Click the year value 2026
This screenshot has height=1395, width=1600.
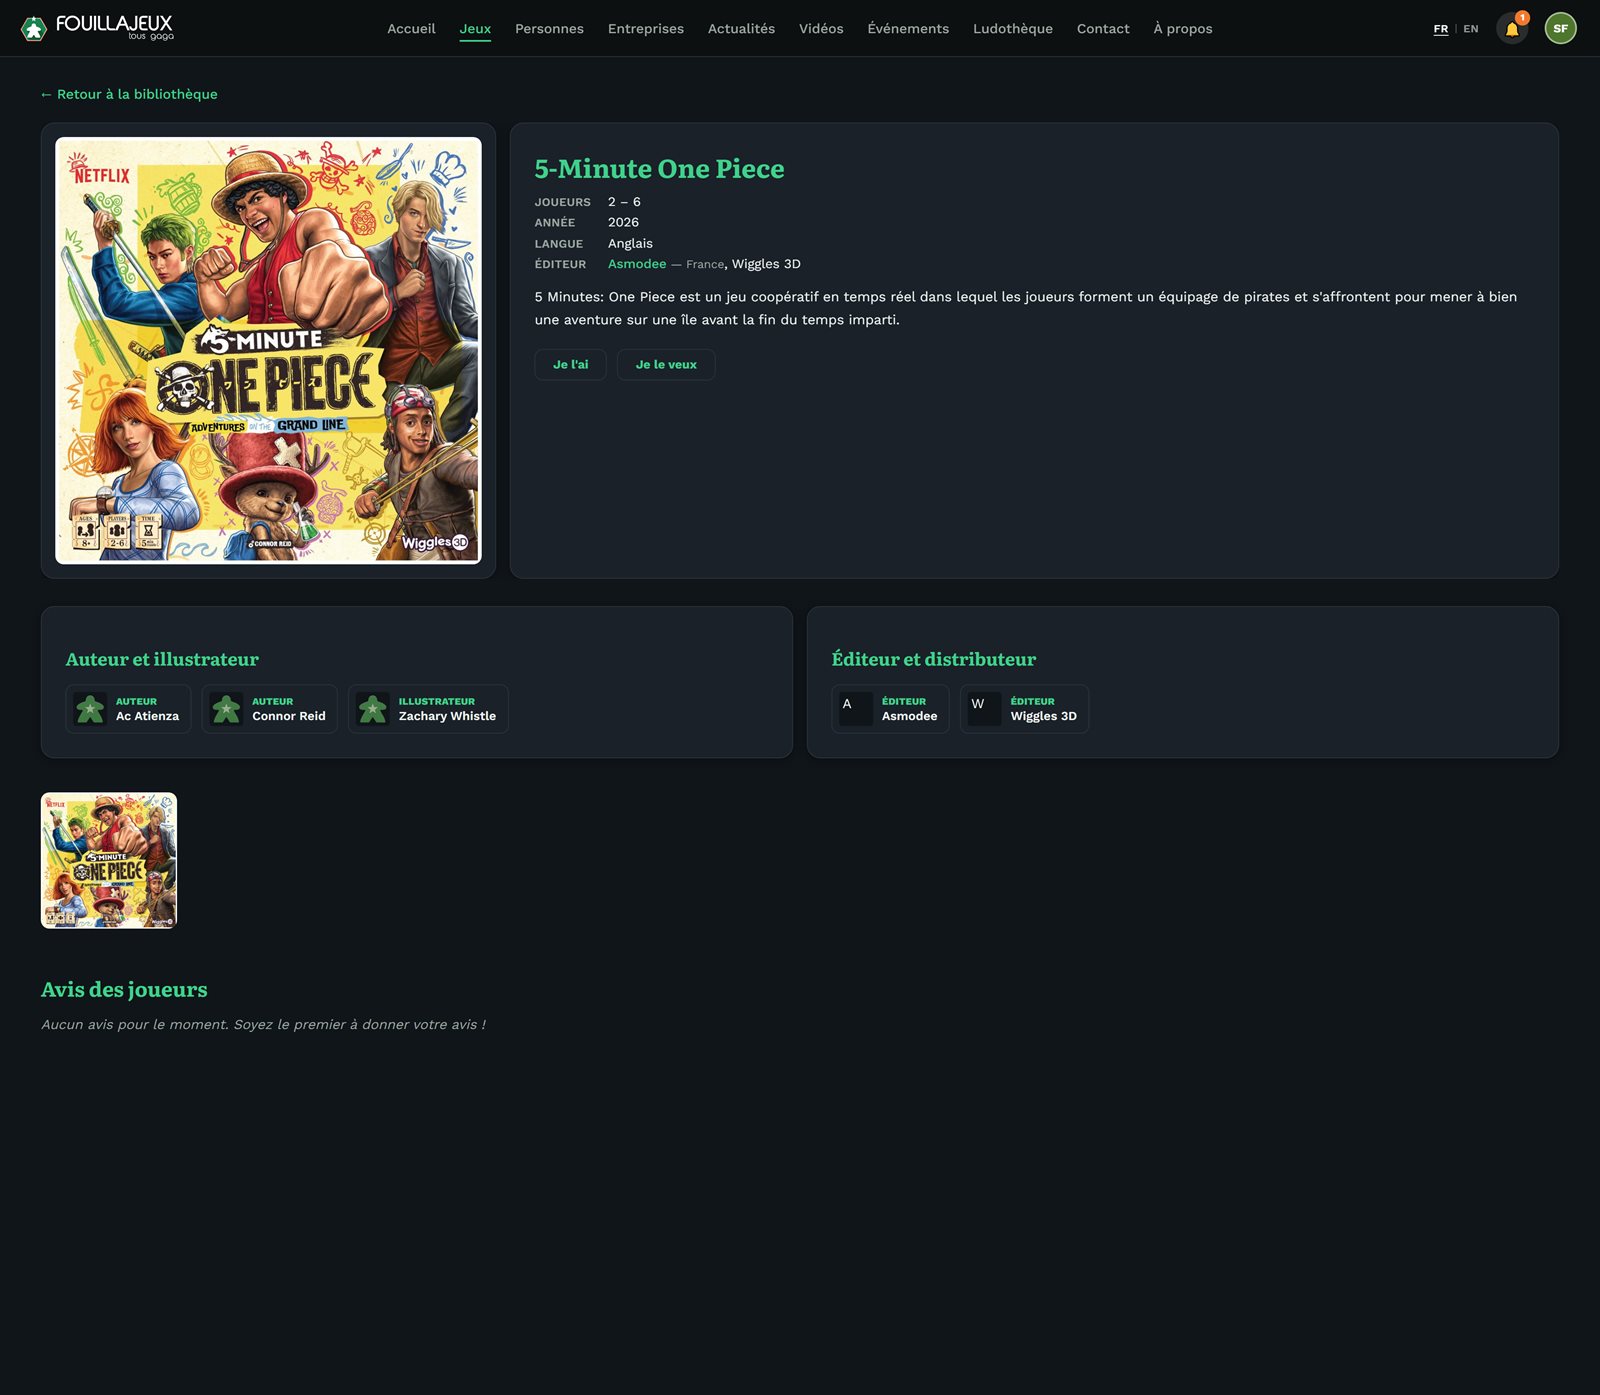623,222
